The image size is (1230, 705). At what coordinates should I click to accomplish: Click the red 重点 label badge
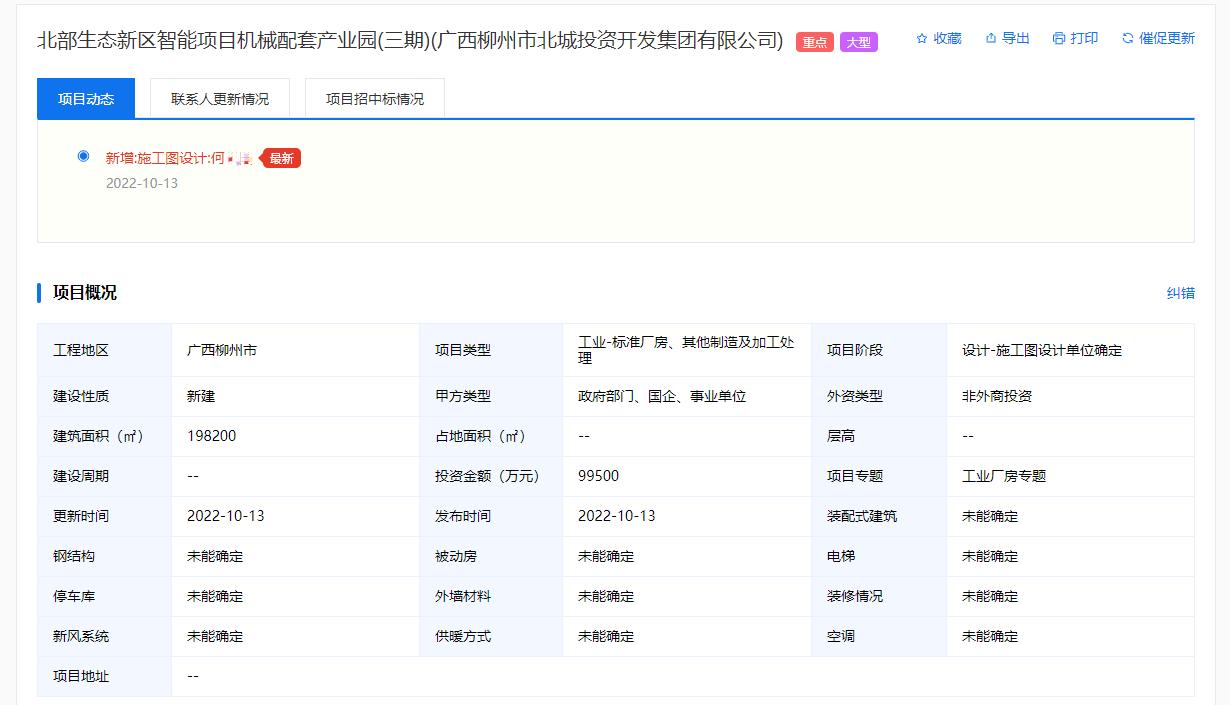(x=813, y=41)
